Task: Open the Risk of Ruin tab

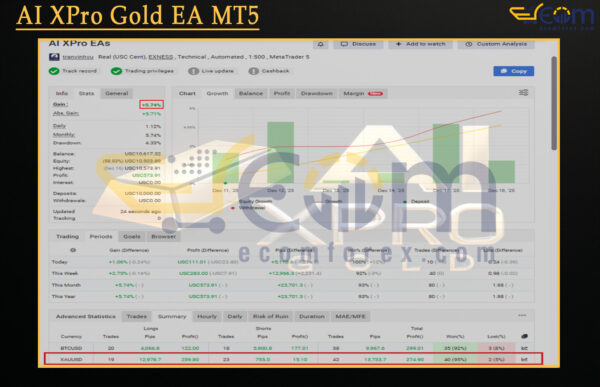Action: [x=271, y=317]
